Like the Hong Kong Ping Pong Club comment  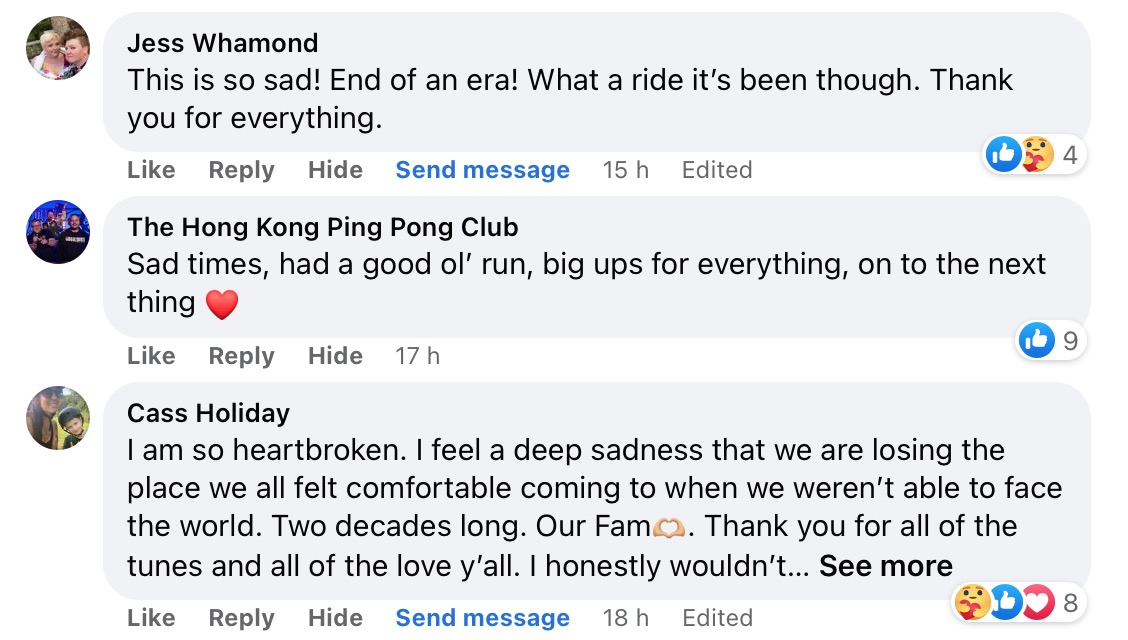[x=151, y=356]
